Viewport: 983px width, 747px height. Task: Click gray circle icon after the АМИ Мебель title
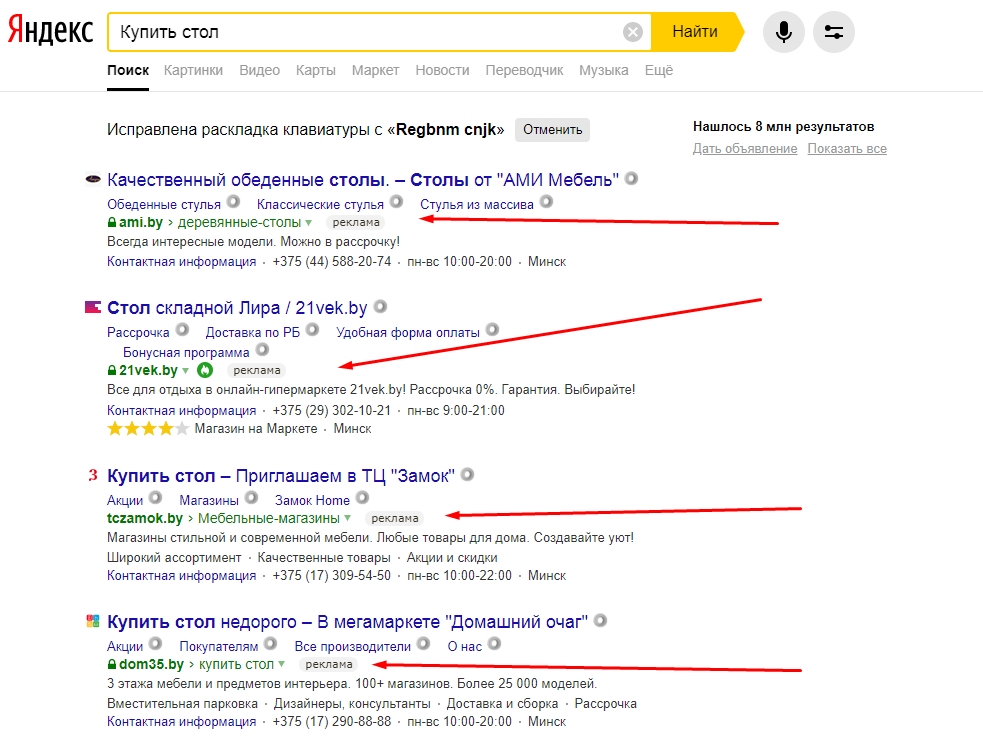(x=631, y=179)
